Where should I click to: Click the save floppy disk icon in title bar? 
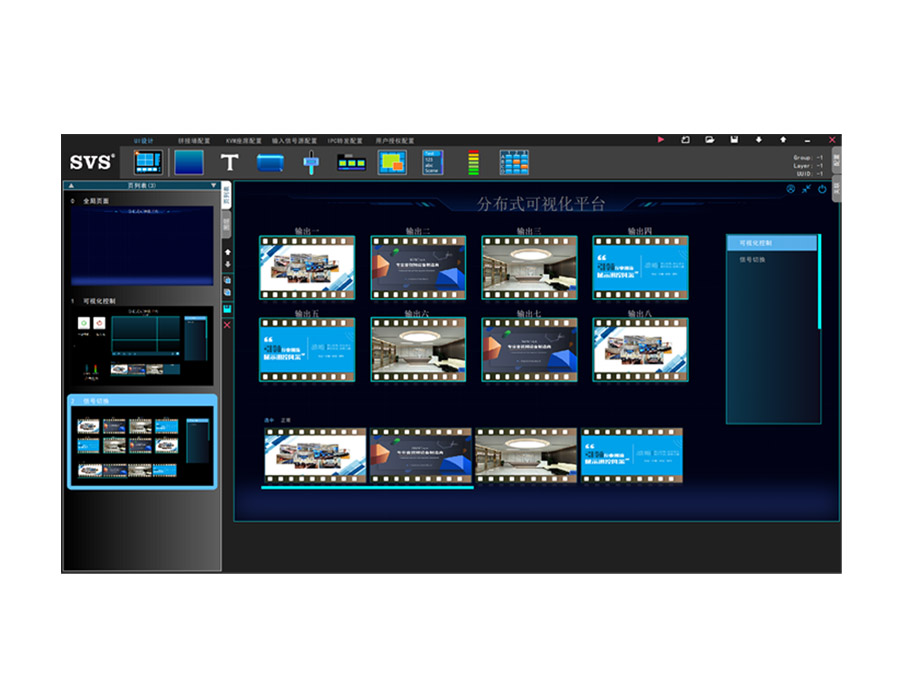pyautogui.click(x=734, y=140)
